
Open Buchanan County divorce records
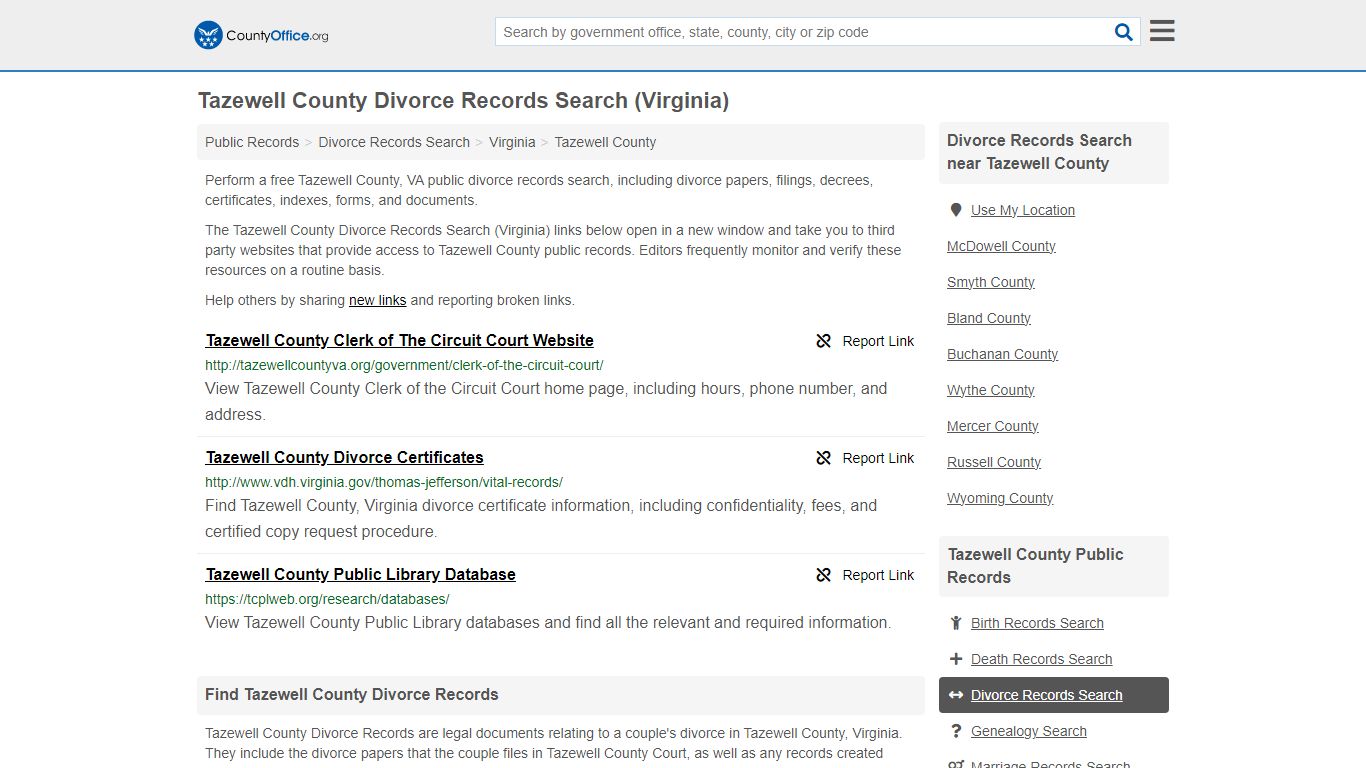[1002, 354]
